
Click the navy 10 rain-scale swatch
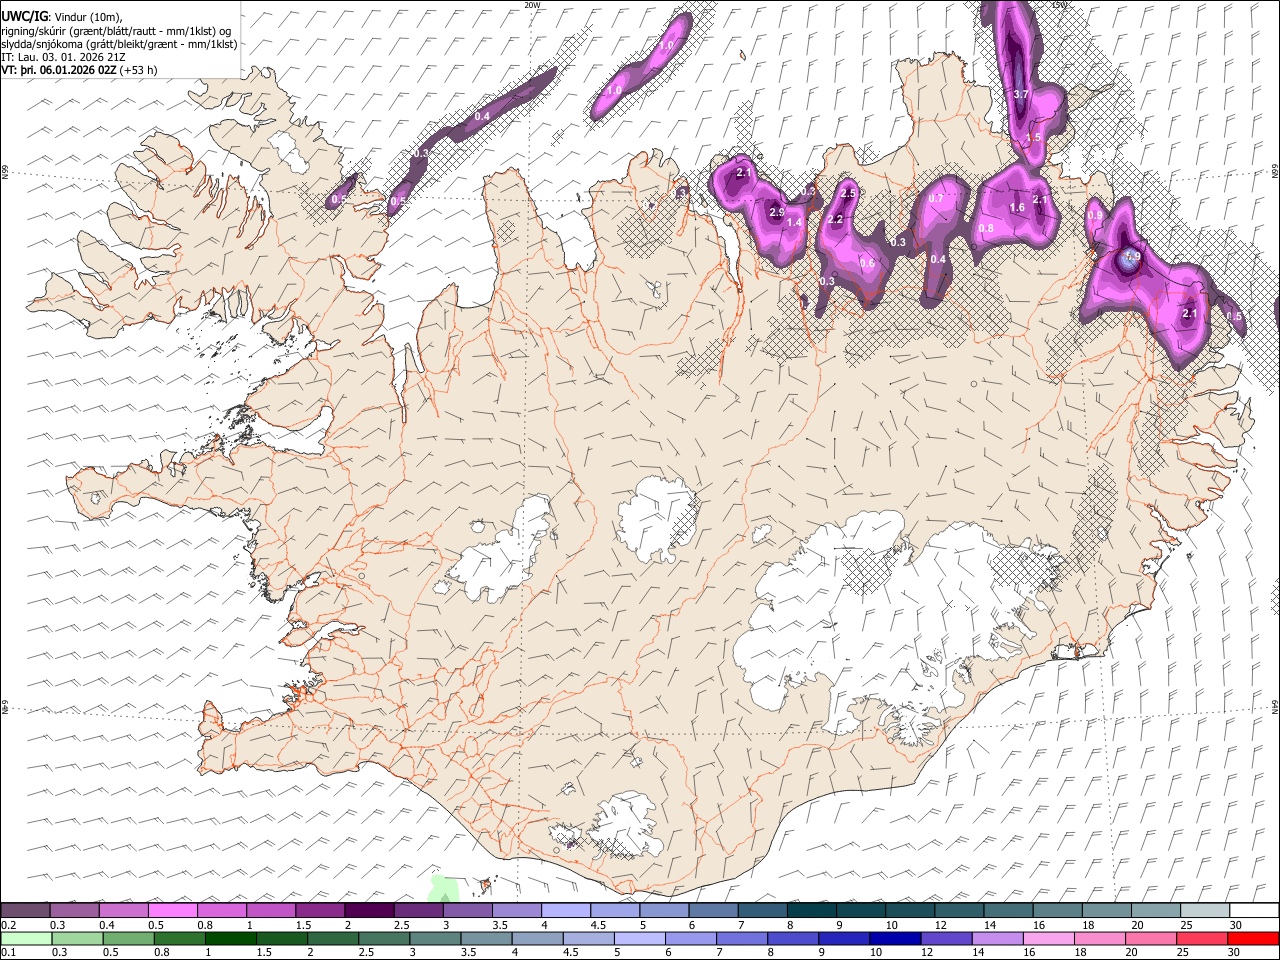coord(895,938)
